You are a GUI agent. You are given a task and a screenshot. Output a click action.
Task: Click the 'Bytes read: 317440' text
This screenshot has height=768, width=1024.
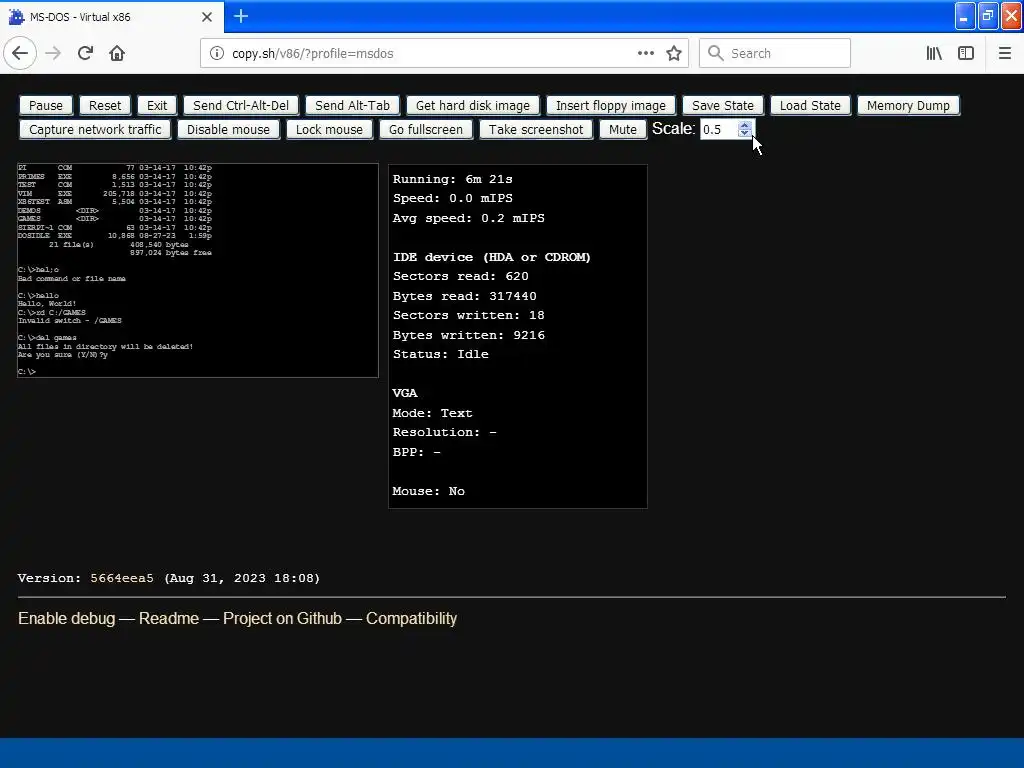coord(464,296)
